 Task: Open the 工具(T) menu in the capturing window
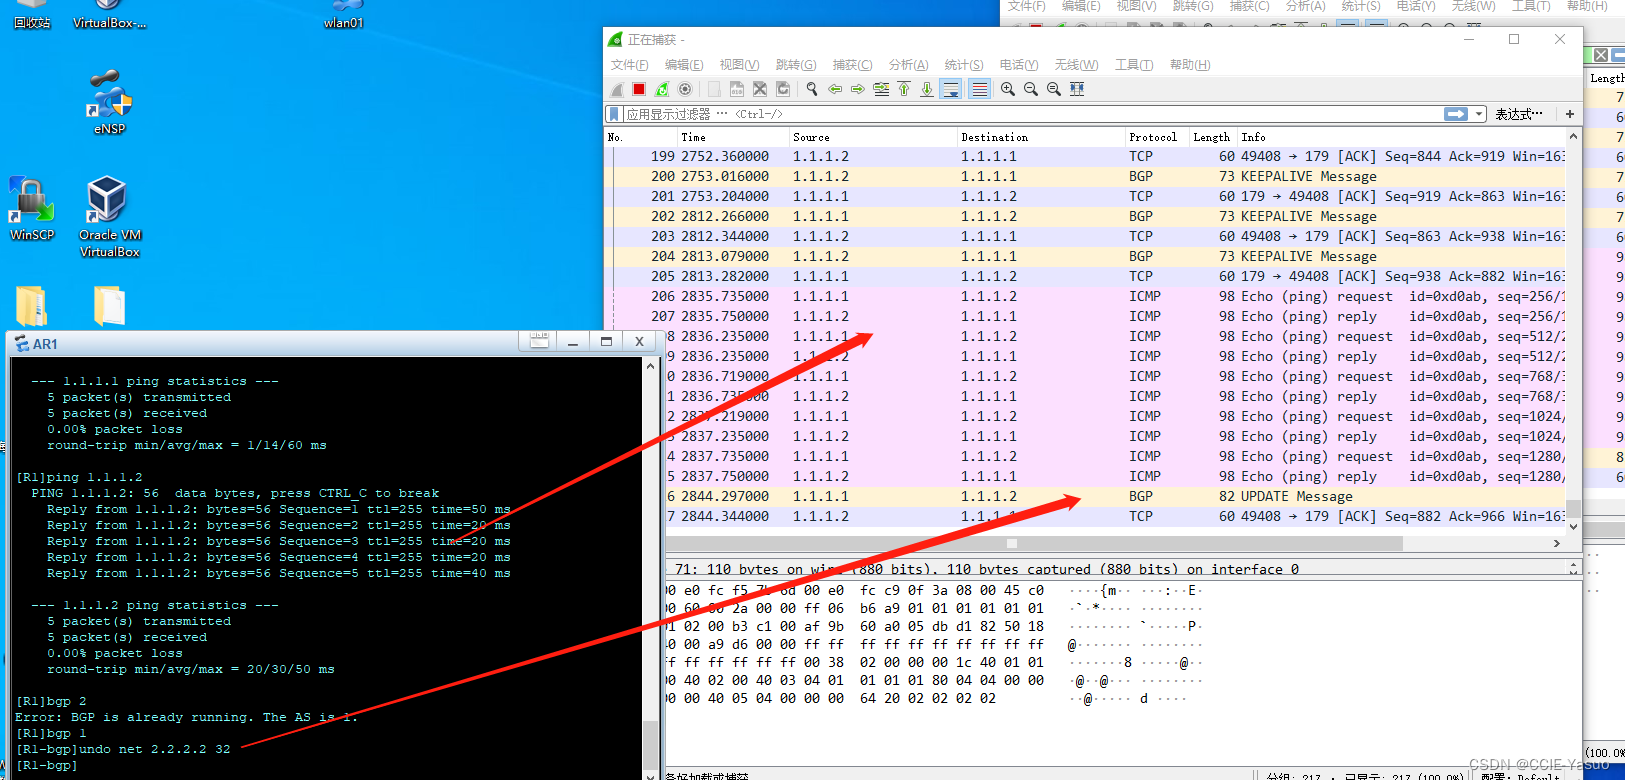[1134, 65]
